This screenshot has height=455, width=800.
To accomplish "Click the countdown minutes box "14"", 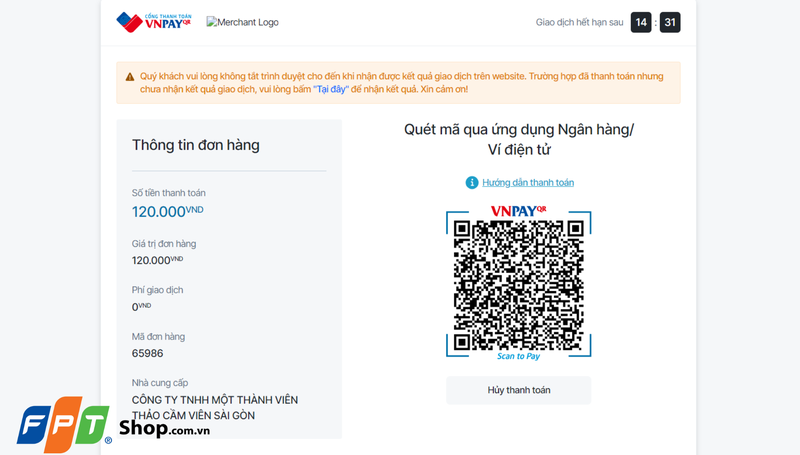I will [641, 22].
